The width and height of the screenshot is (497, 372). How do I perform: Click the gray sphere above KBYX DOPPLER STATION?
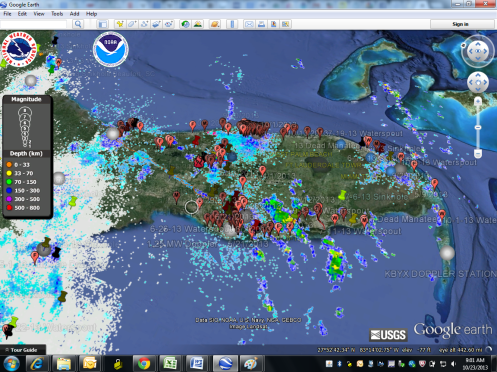(447, 253)
